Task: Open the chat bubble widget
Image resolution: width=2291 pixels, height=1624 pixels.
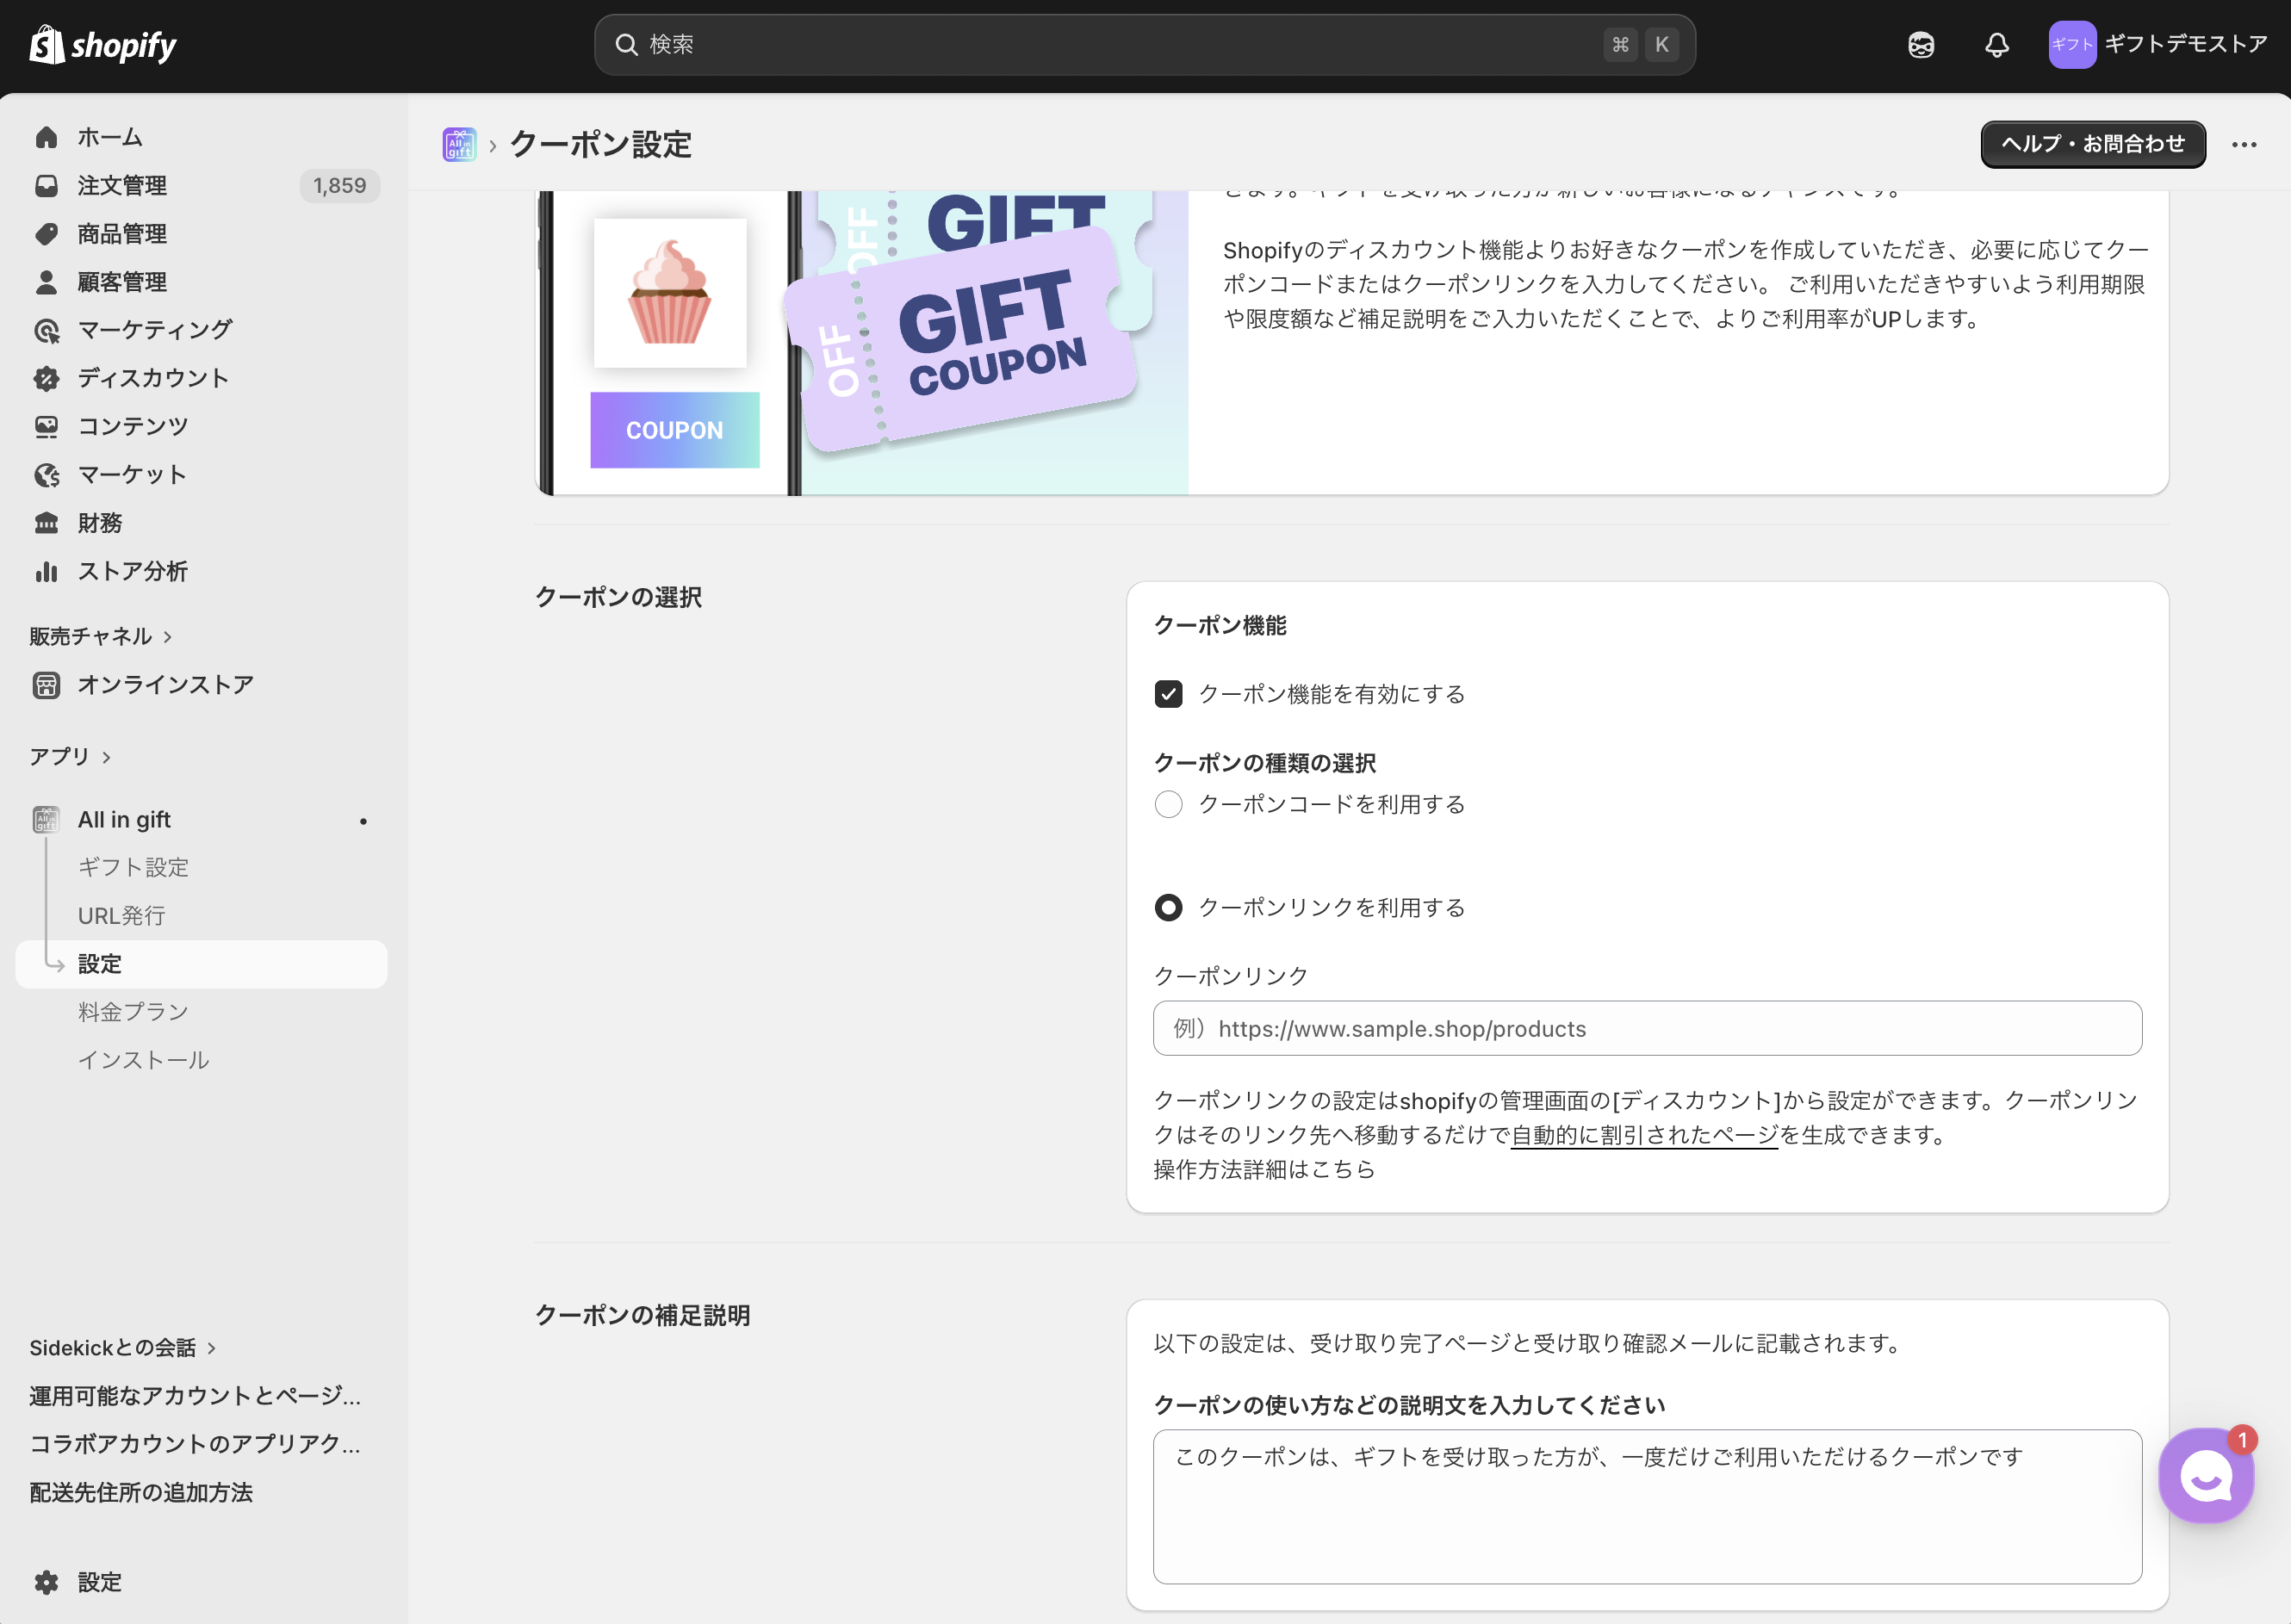Action: tap(2205, 1476)
